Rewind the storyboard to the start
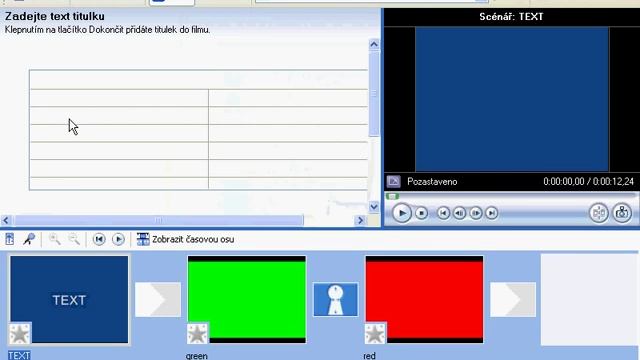 [x=99, y=239]
